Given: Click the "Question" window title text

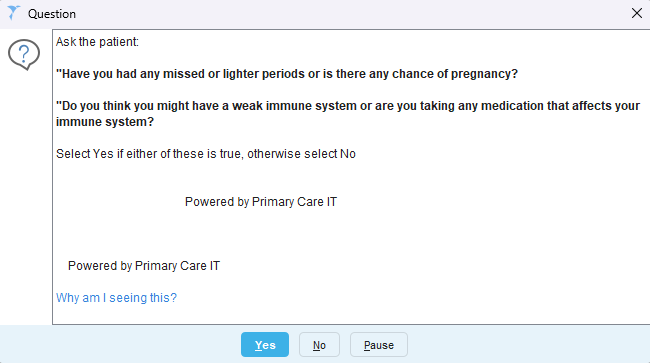Looking at the screenshot, I should (x=52, y=14).
